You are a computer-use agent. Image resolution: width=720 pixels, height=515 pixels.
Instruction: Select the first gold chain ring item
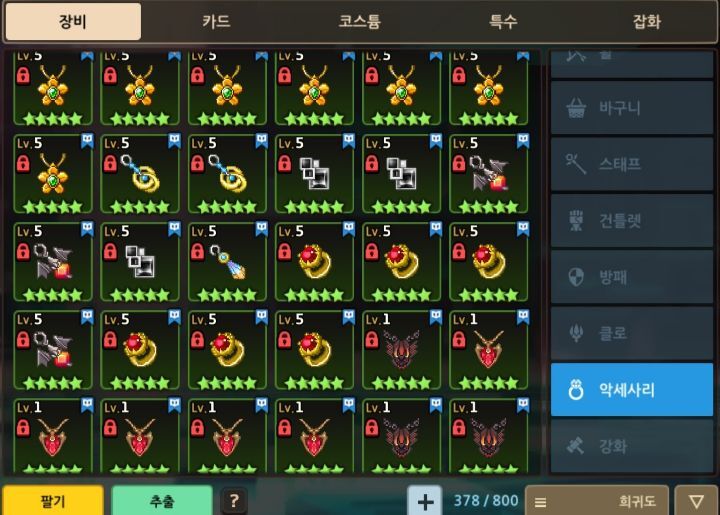140,174
